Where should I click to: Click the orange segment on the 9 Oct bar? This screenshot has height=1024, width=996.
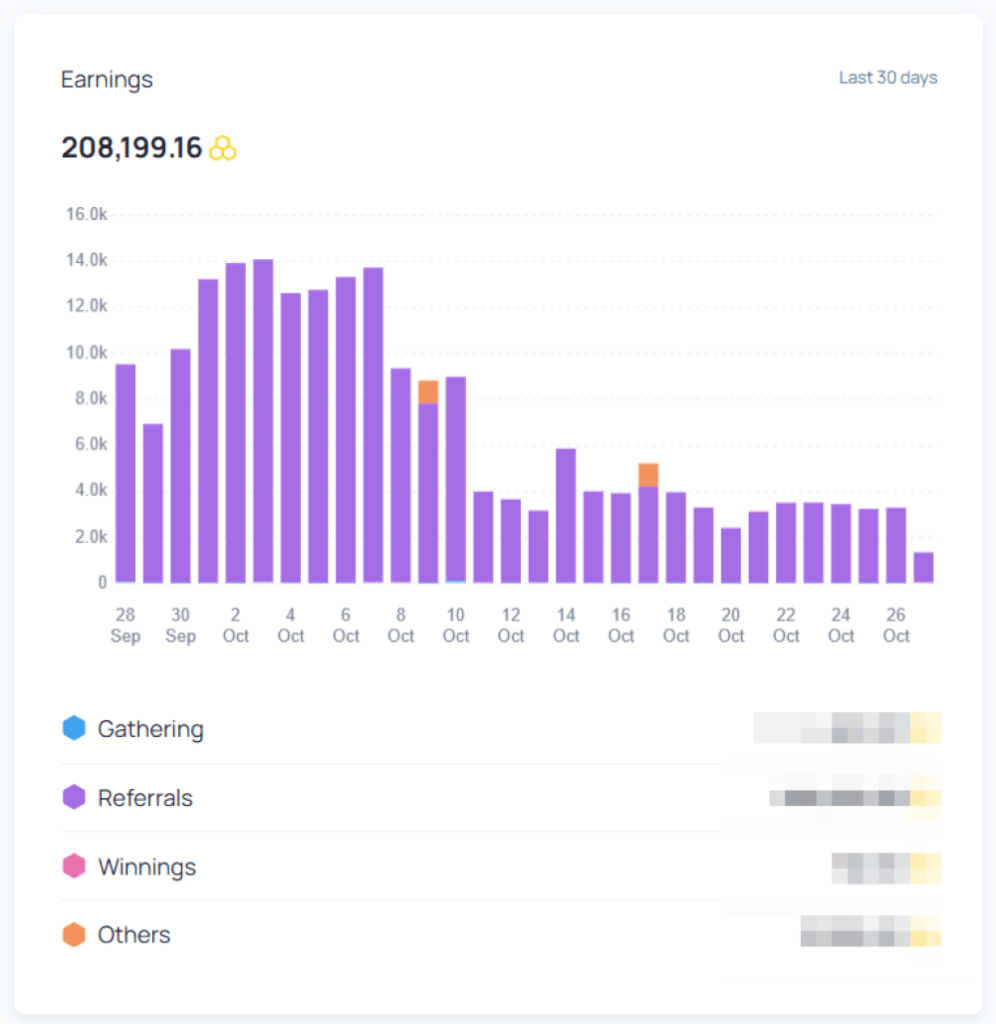[428, 392]
